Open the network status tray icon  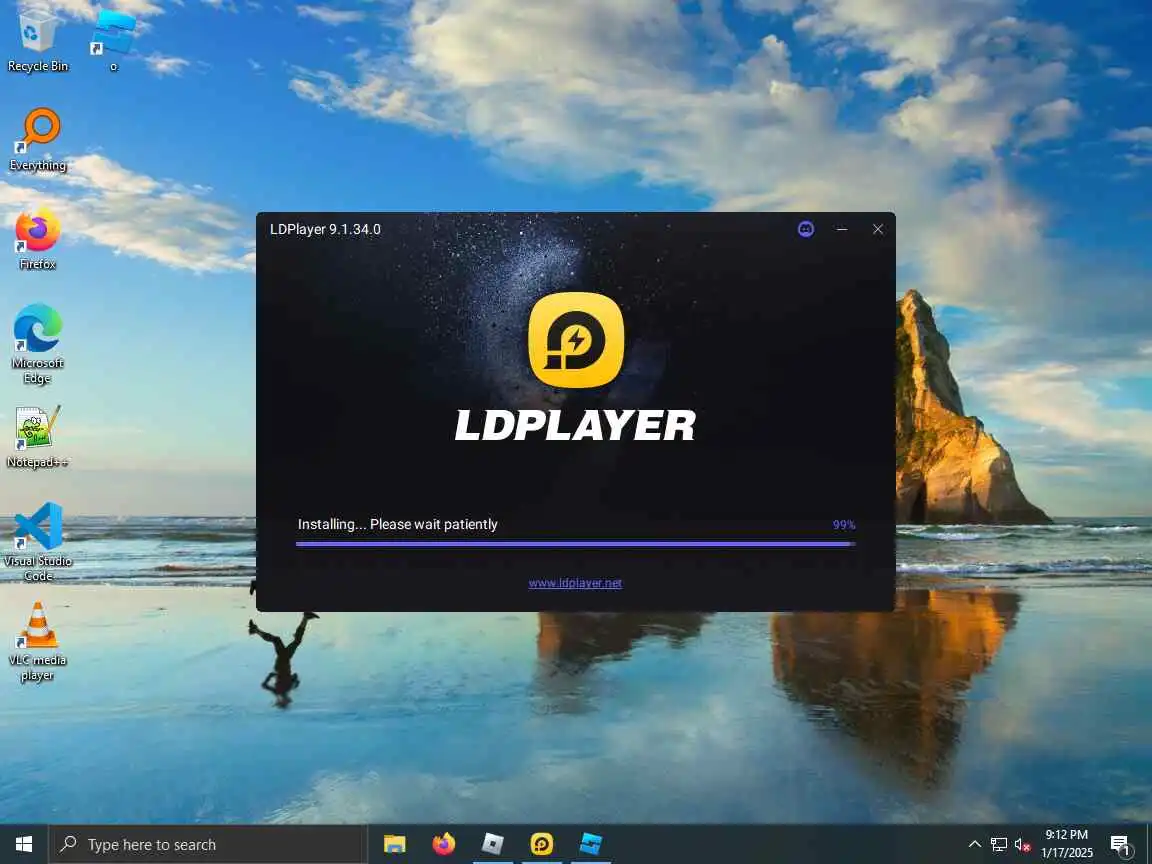tap(998, 844)
